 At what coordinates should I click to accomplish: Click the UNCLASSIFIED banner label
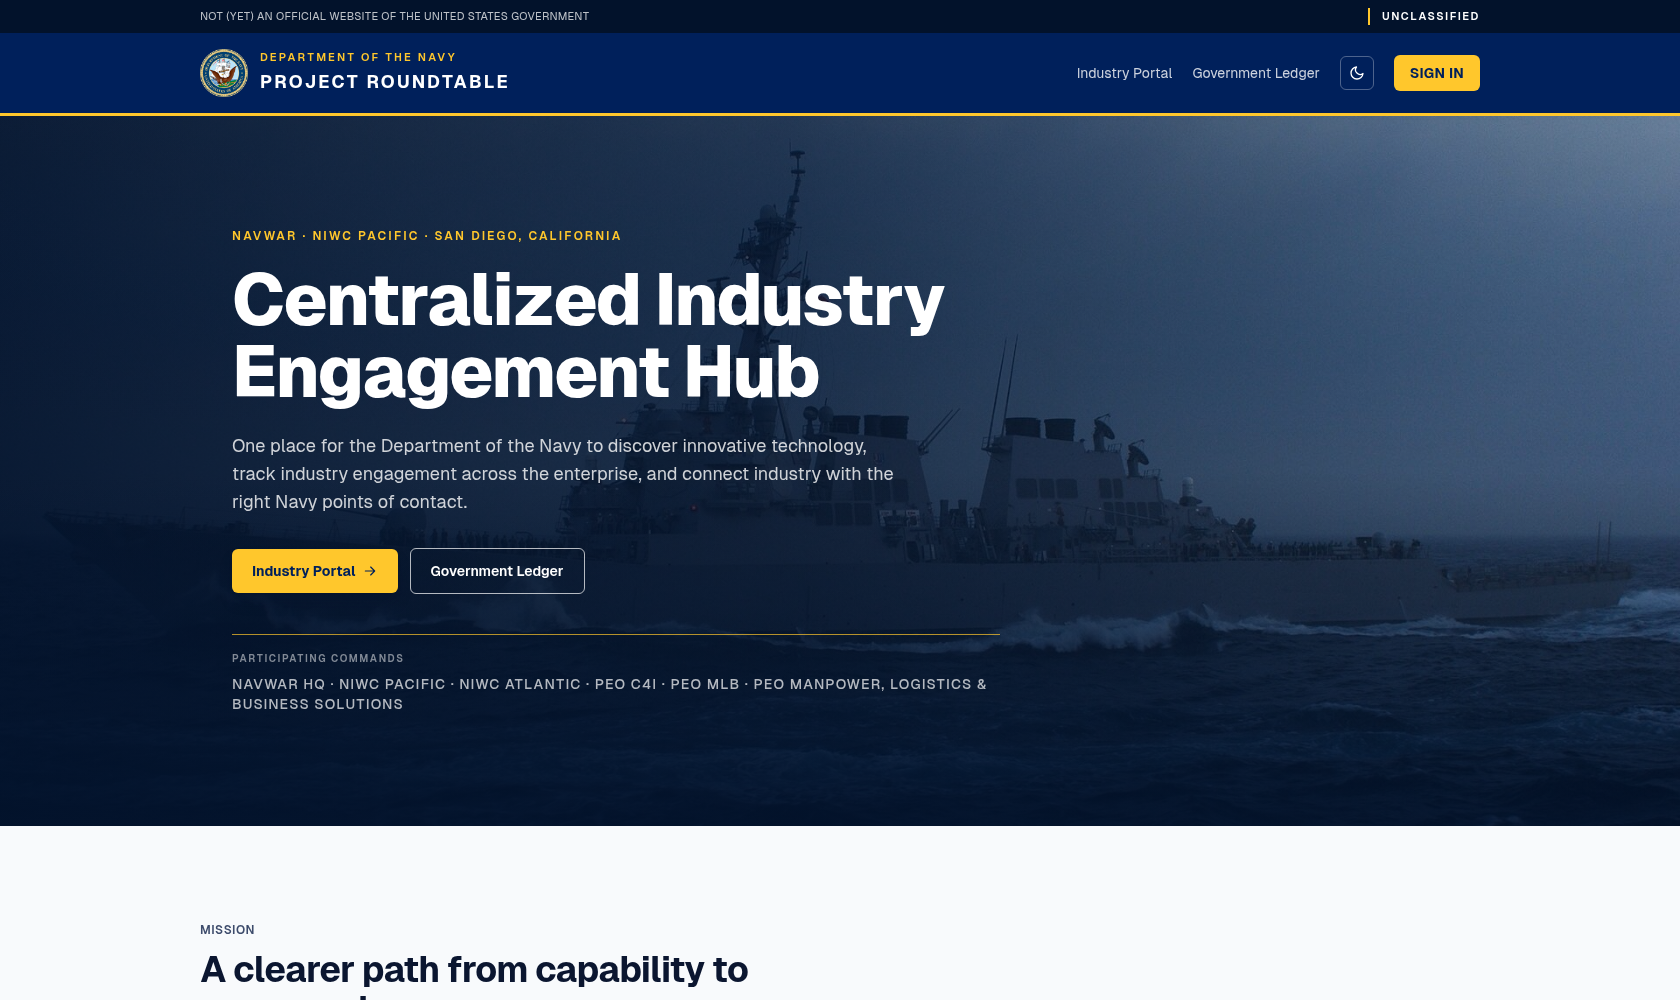coord(1430,16)
